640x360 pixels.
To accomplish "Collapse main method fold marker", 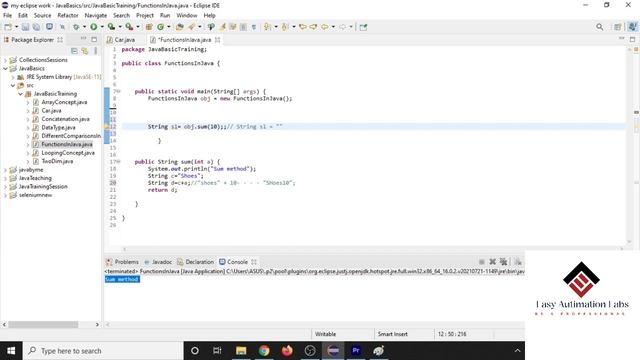I will [118, 91].
